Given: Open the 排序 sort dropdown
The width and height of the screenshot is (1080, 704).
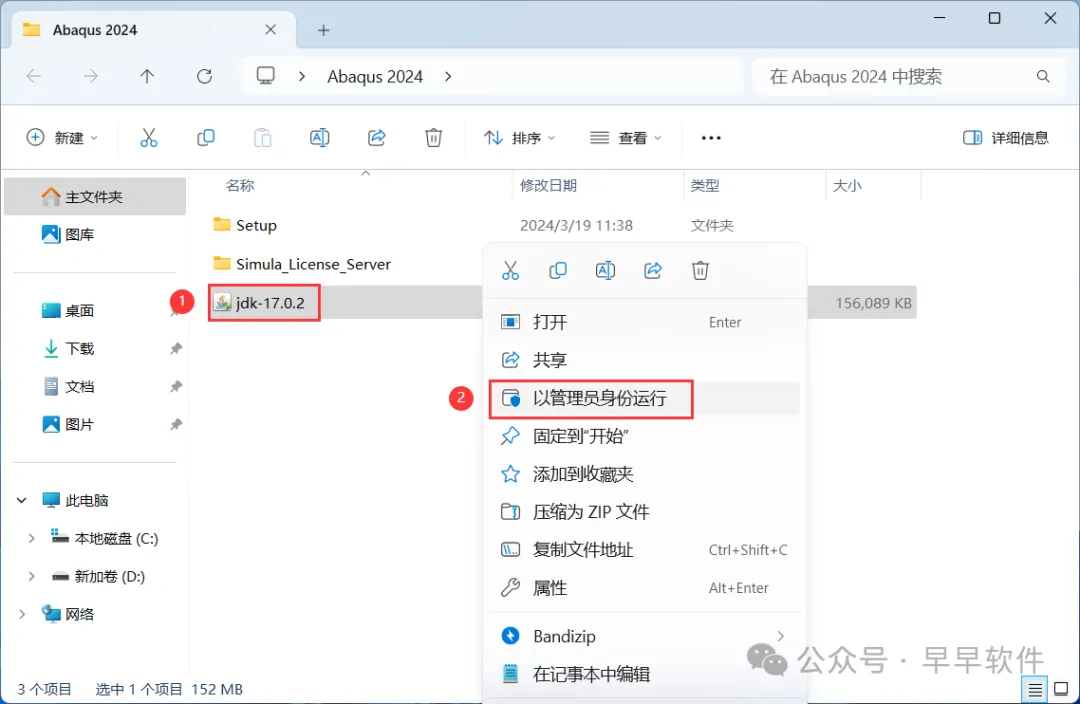Looking at the screenshot, I should point(519,138).
